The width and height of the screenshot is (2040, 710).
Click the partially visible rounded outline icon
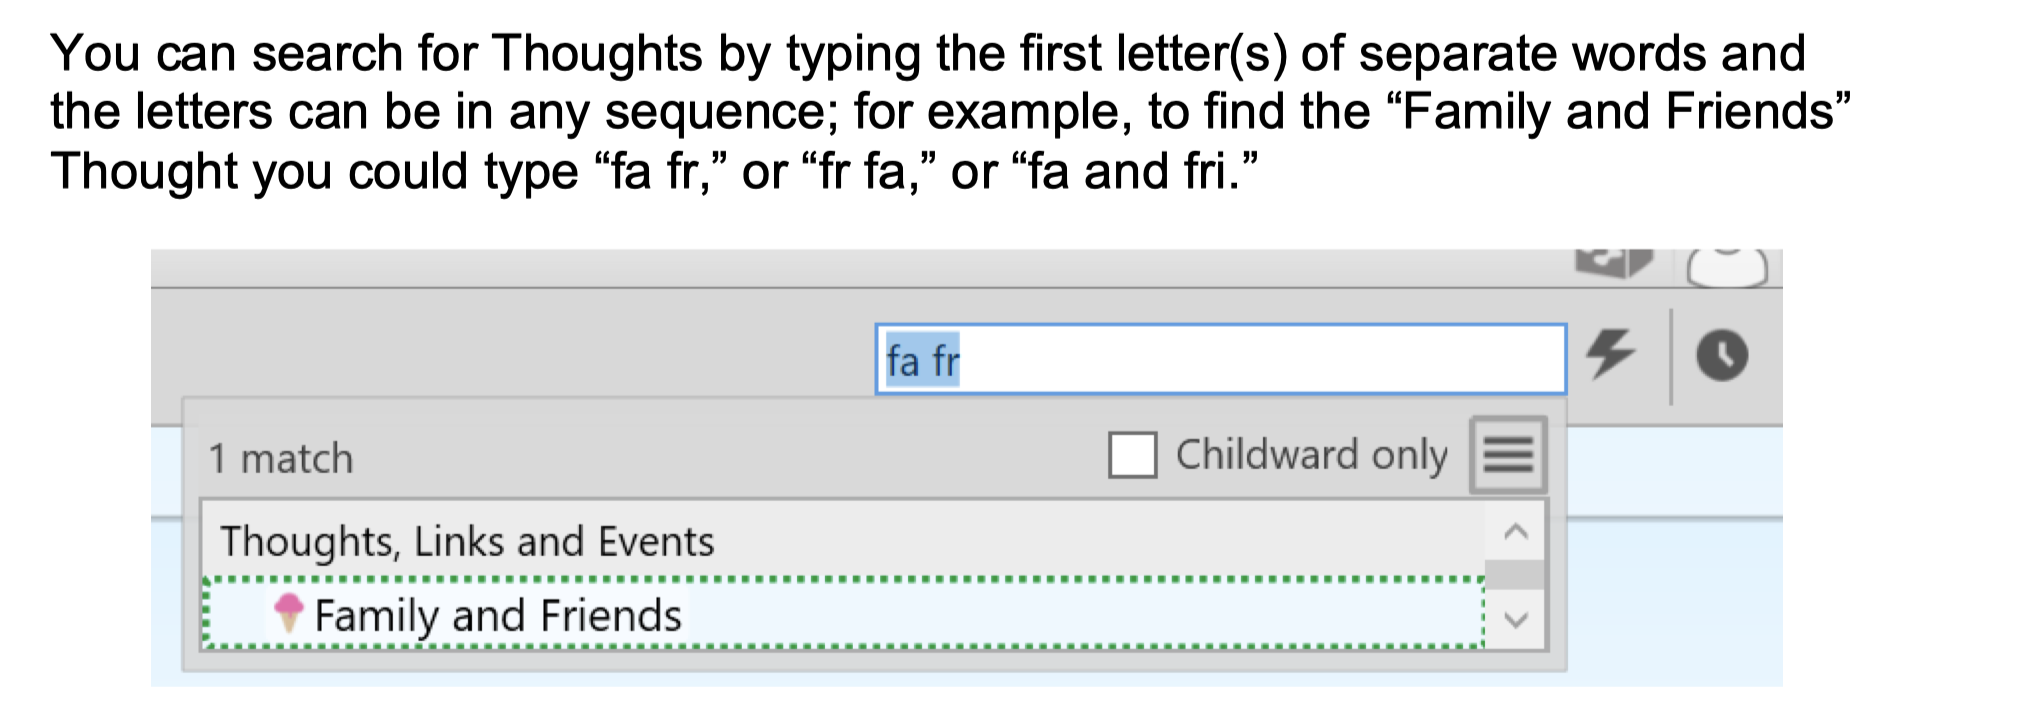click(1727, 267)
